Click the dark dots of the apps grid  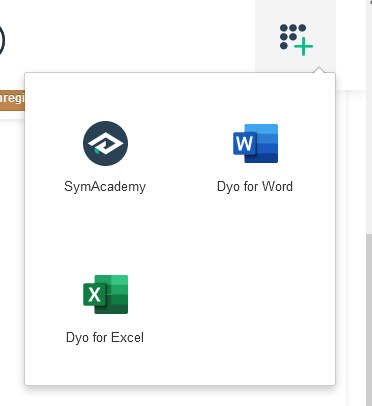coord(292,35)
